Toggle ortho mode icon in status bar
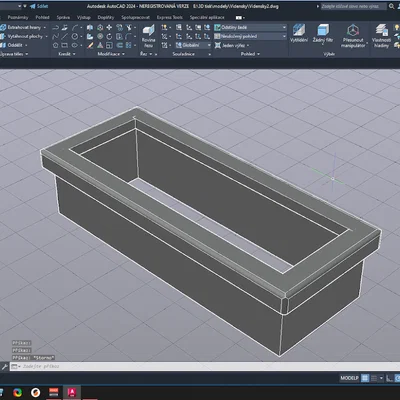The image size is (400, 400). (389, 378)
